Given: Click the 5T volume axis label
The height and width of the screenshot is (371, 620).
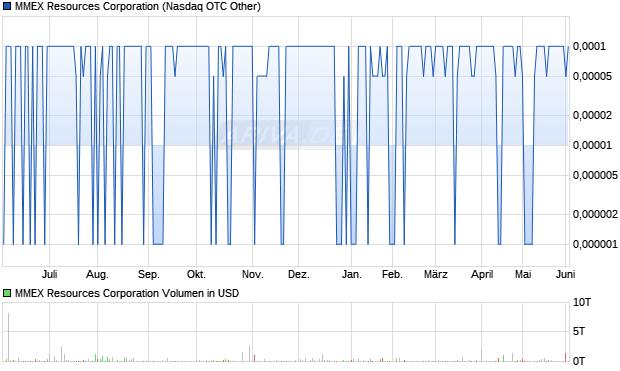Looking at the screenshot, I should (579, 331).
